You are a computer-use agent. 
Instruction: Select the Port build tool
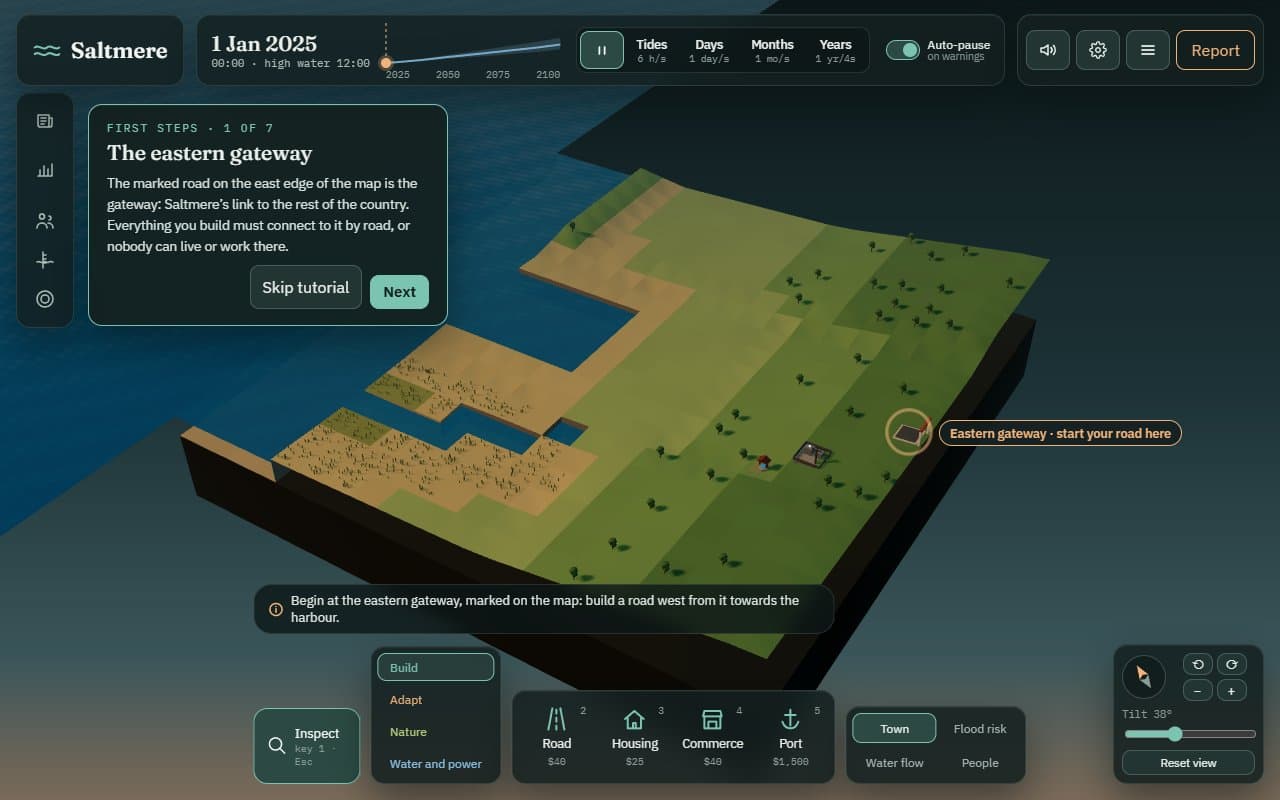pyautogui.click(x=791, y=736)
